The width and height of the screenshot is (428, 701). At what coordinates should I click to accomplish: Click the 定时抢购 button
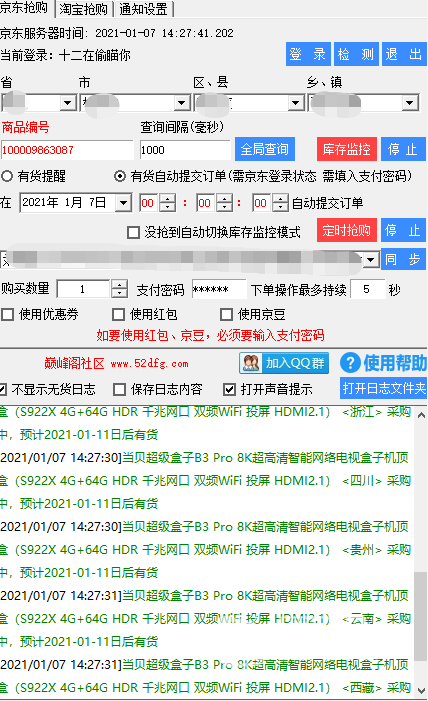[347, 231]
